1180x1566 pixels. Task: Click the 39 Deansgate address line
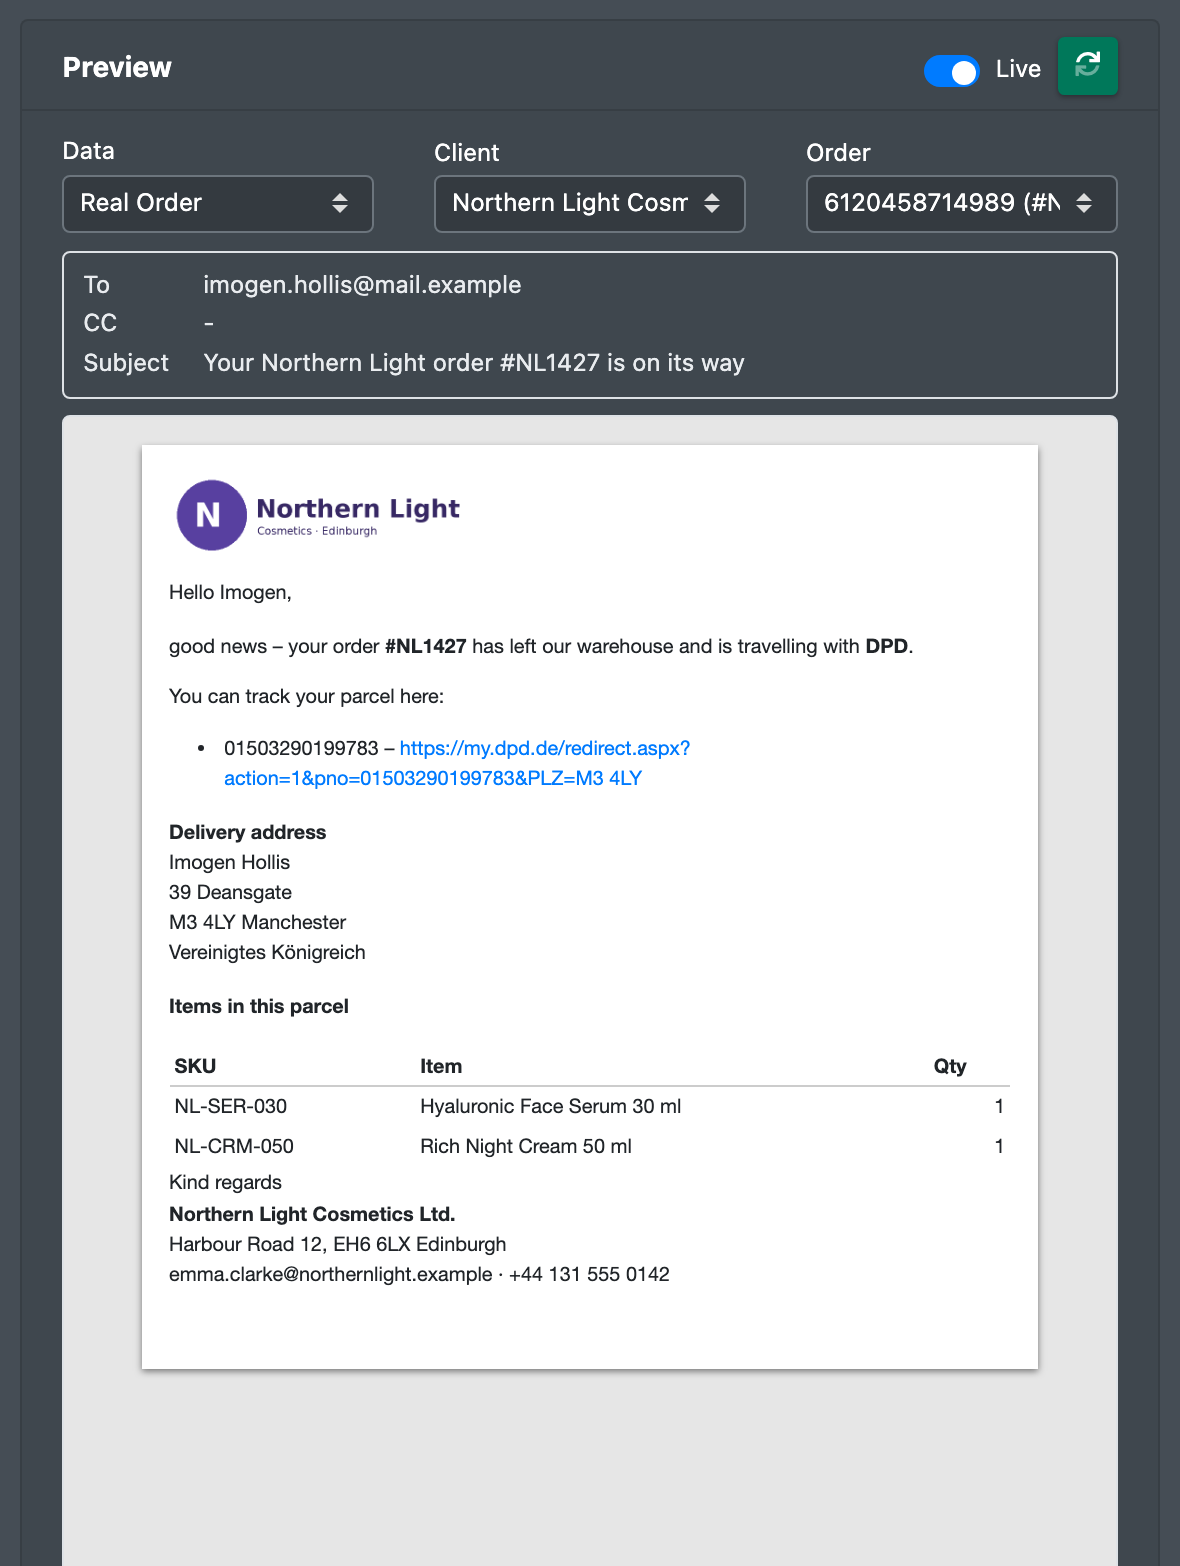tap(231, 892)
